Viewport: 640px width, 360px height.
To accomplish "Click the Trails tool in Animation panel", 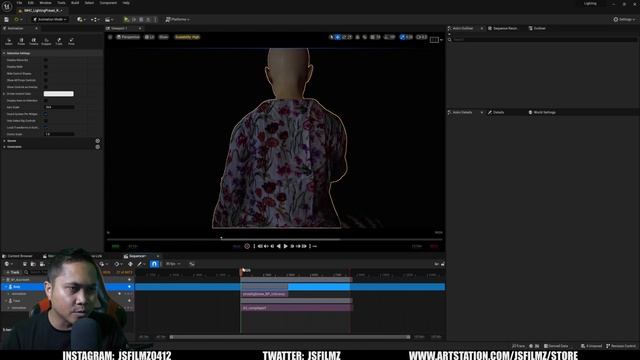I will point(59,41).
